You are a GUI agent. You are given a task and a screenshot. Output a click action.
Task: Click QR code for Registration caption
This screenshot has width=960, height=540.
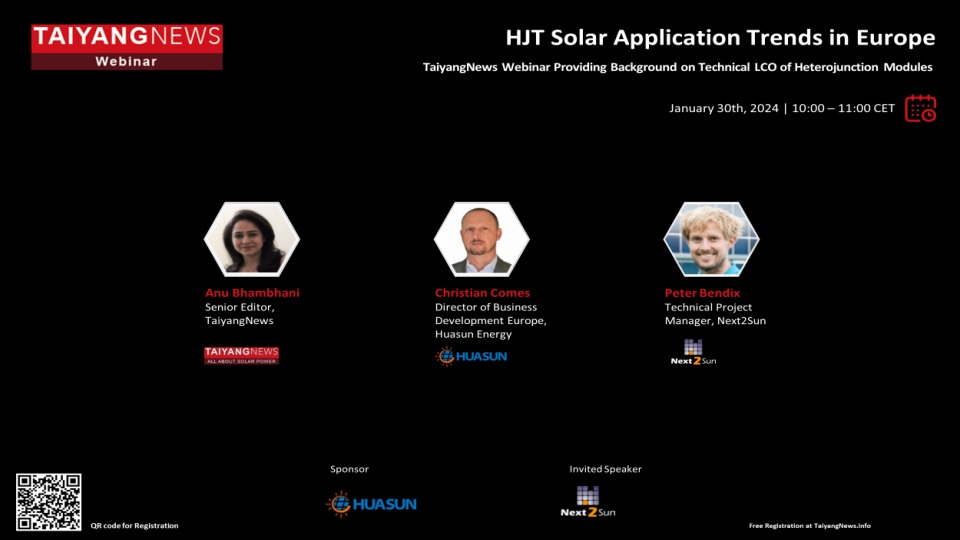click(135, 525)
